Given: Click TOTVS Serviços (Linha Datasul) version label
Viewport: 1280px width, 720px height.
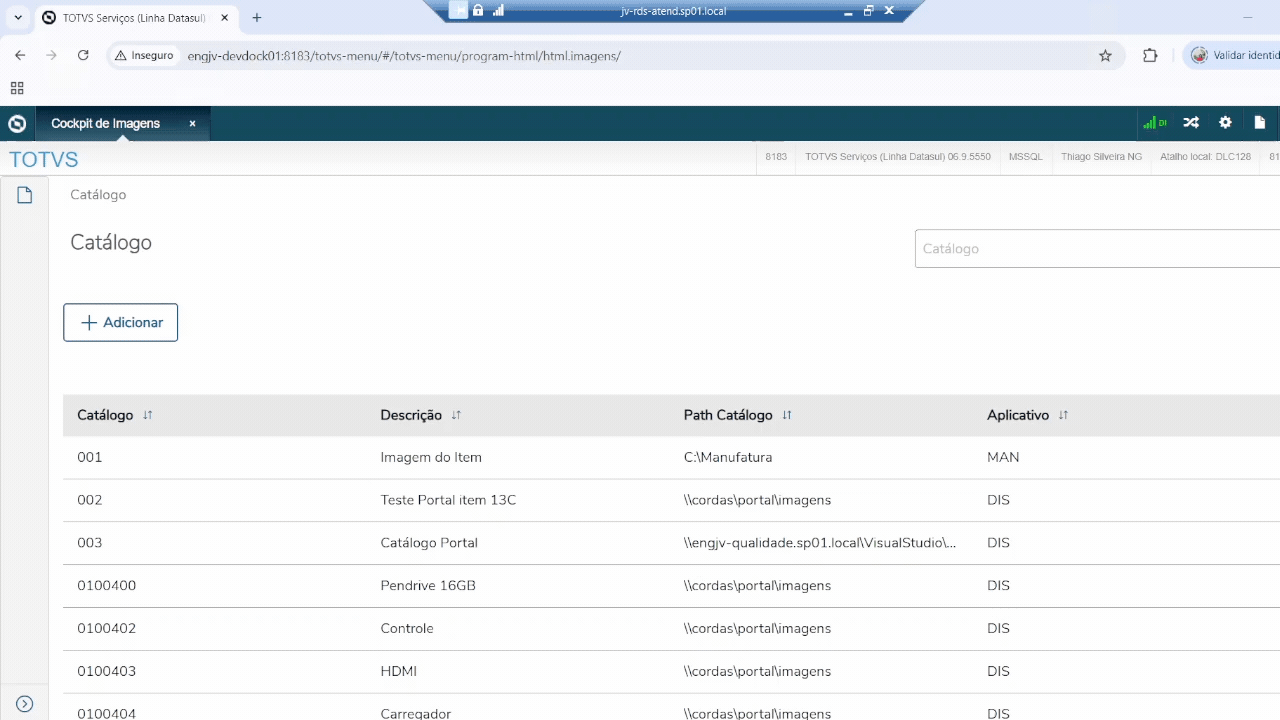Looking at the screenshot, I should 898,157.
